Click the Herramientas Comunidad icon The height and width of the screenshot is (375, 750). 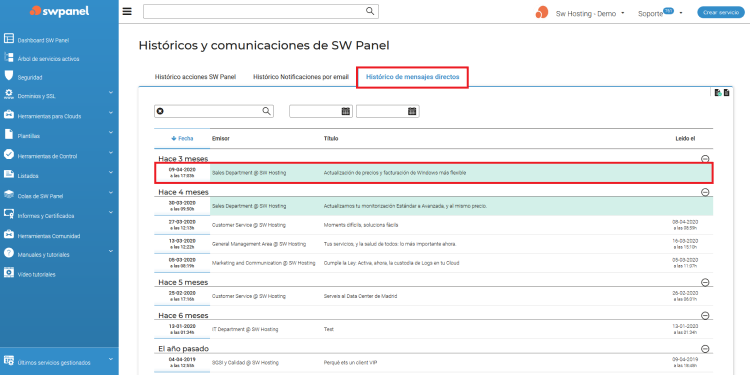[9, 234]
